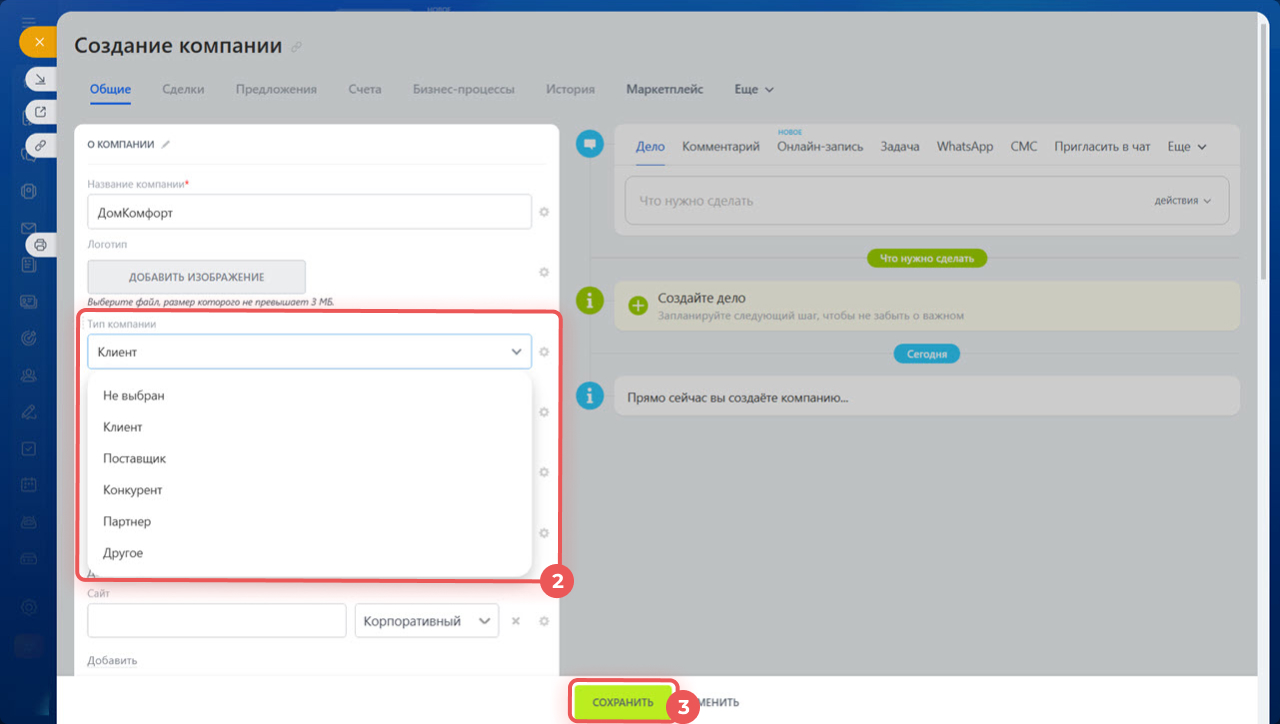Viewport: 1280px width, 724px height.
Task: Open the Корпоративный site type dropdown
Action: (x=426, y=621)
